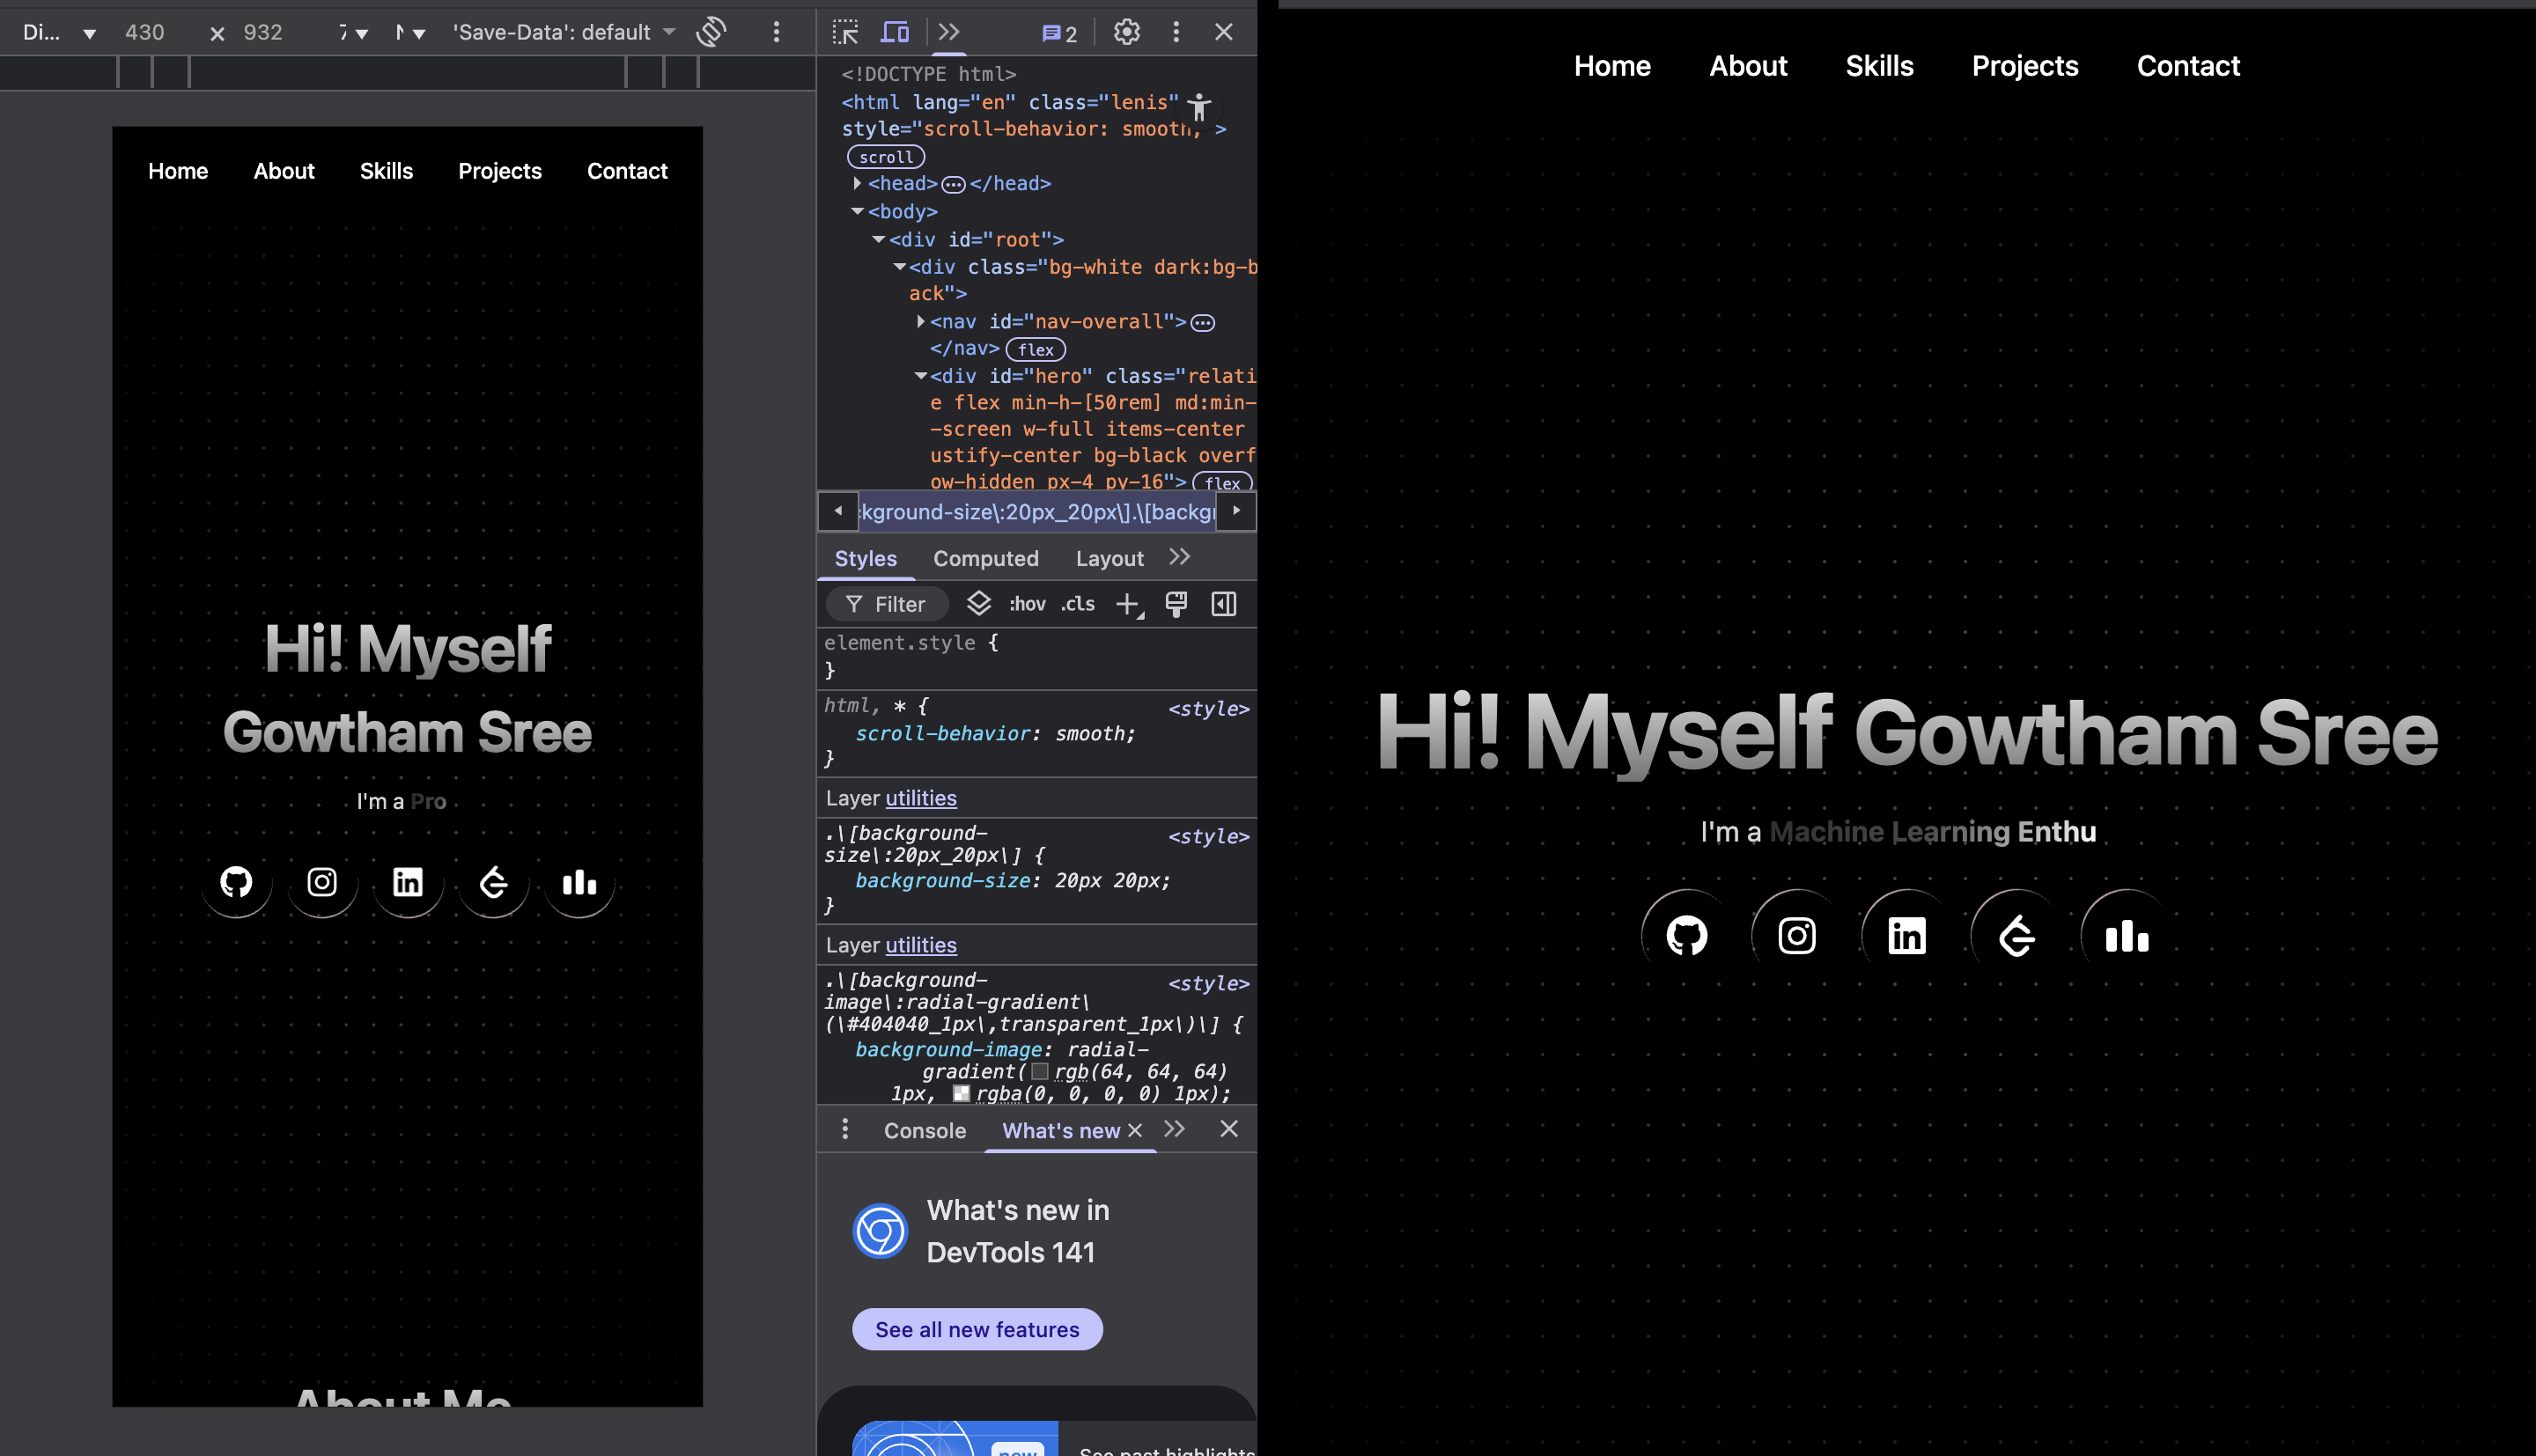This screenshot has height=1456, width=2536.
Task: Open the Console drawer tab
Action: [924, 1130]
